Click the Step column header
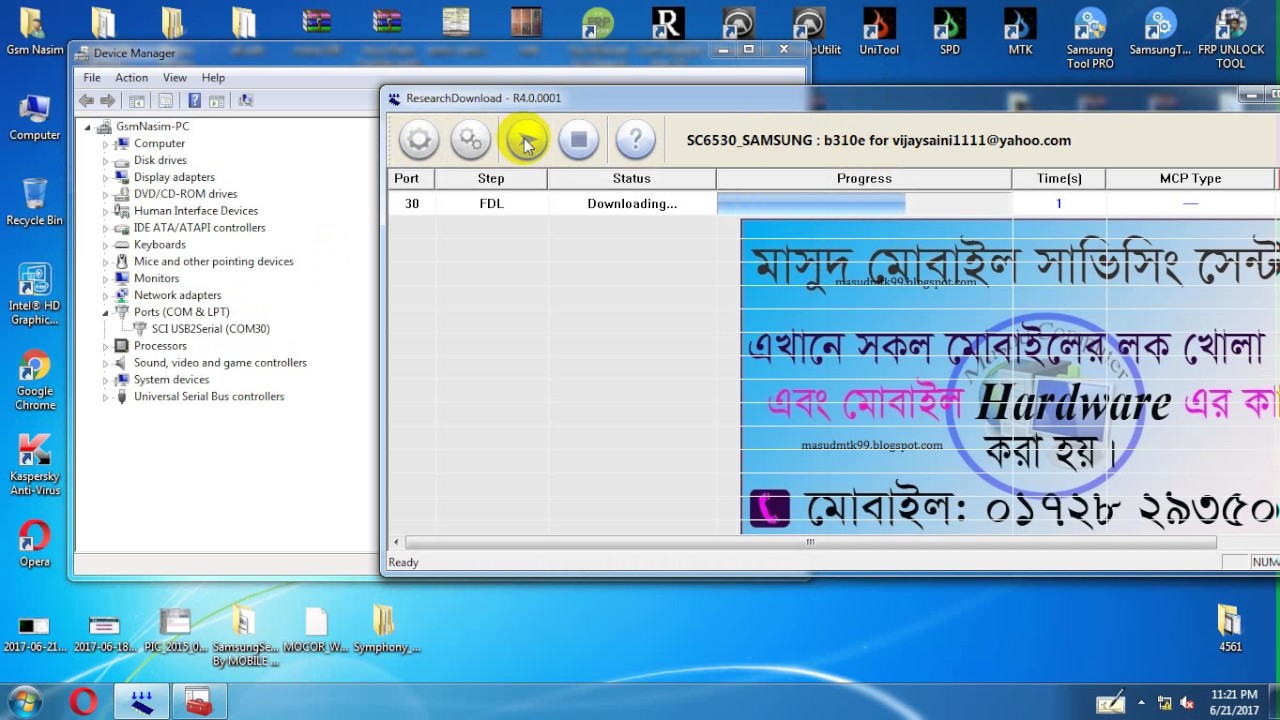 (491, 179)
